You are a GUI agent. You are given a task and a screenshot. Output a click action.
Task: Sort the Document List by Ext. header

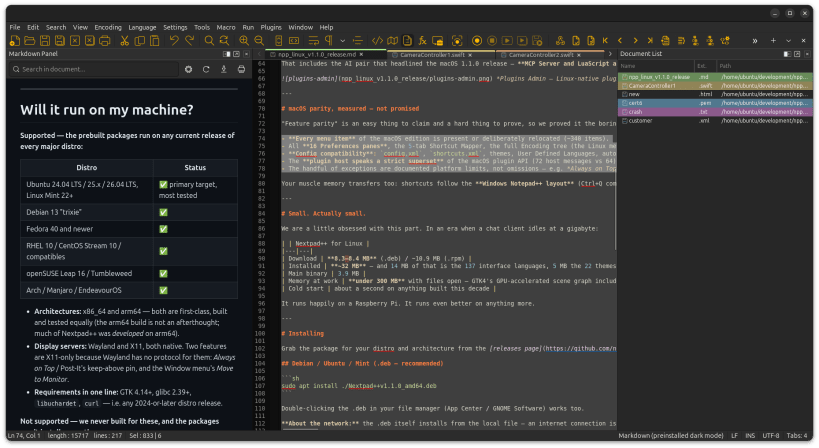[x=705, y=66]
